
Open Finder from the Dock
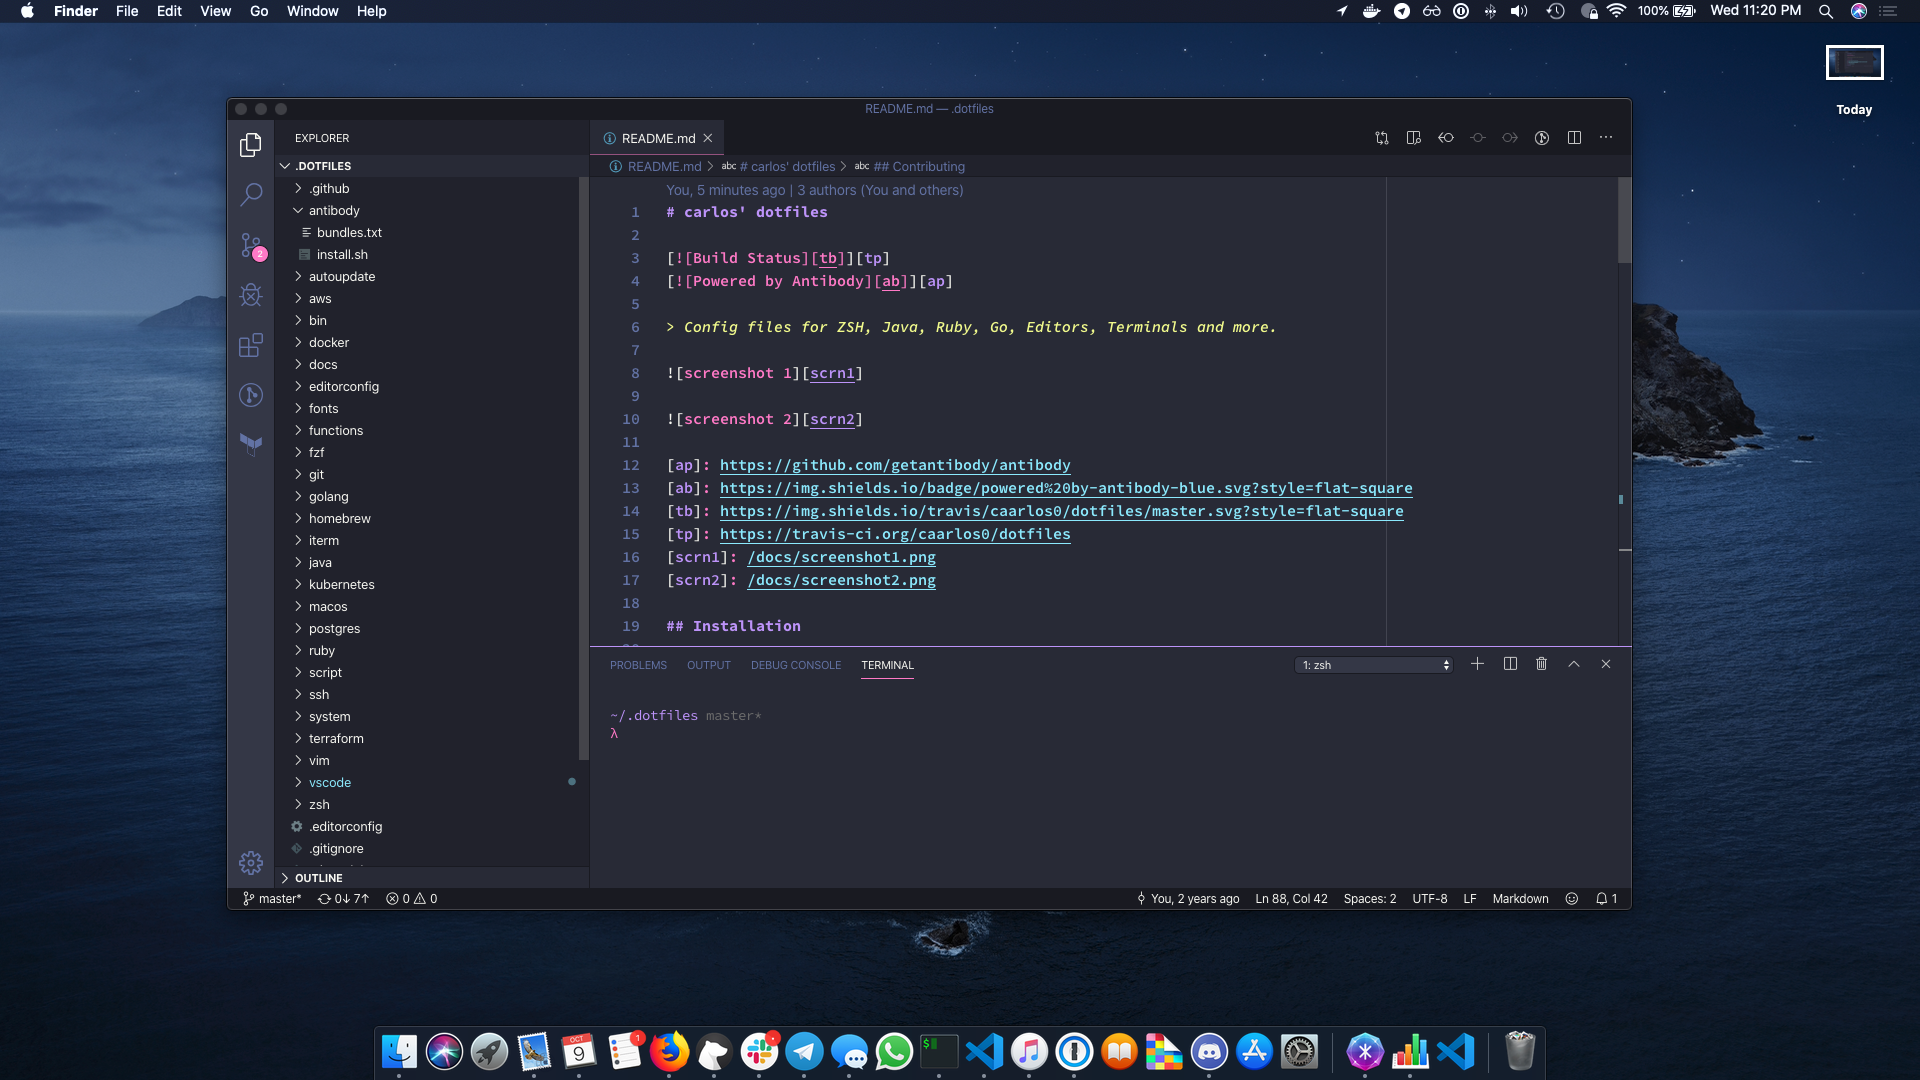399,1052
